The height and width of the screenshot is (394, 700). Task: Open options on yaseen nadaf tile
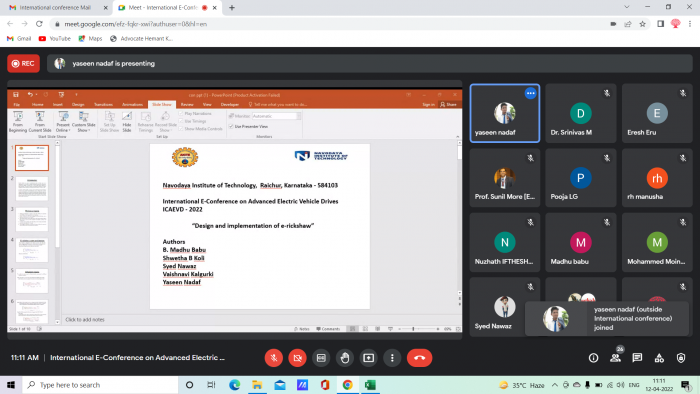coord(530,93)
